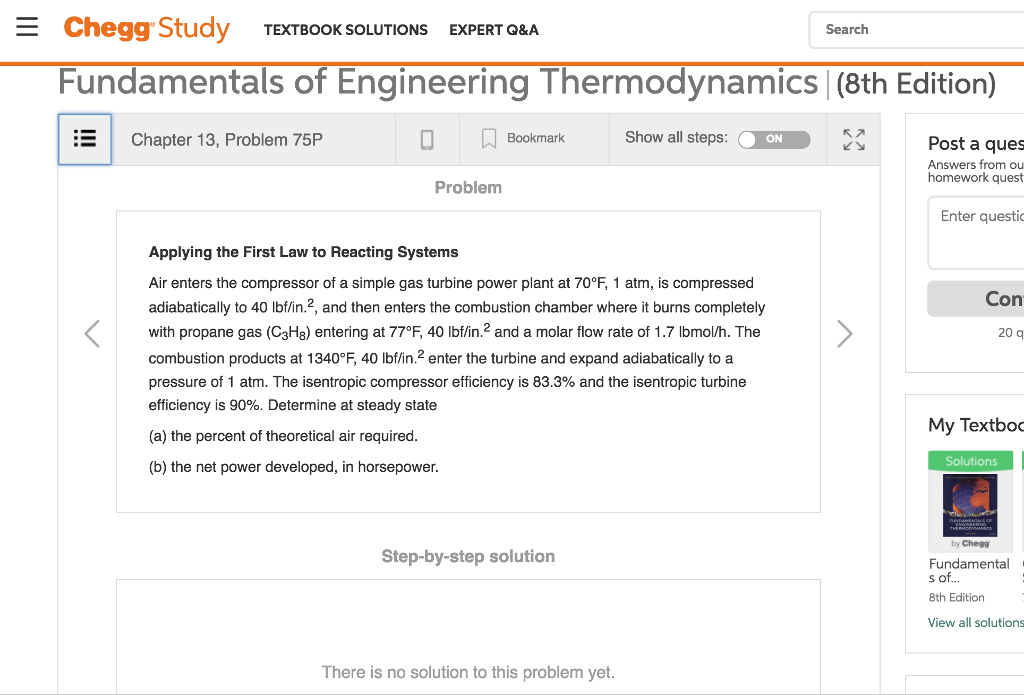Open Expert Q&A menu
Image resolution: width=1024 pixels, height=695 pixels.
(x=494, y=30)
